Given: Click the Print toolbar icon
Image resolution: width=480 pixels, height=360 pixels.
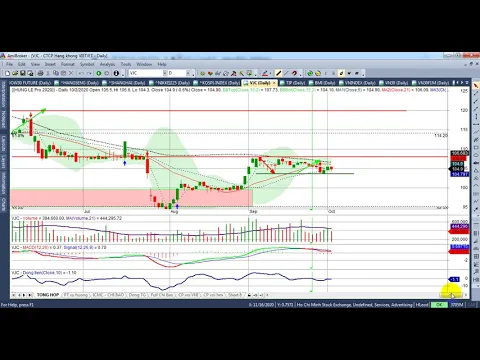Looking at the screenshot, I should tap(40, 73).
